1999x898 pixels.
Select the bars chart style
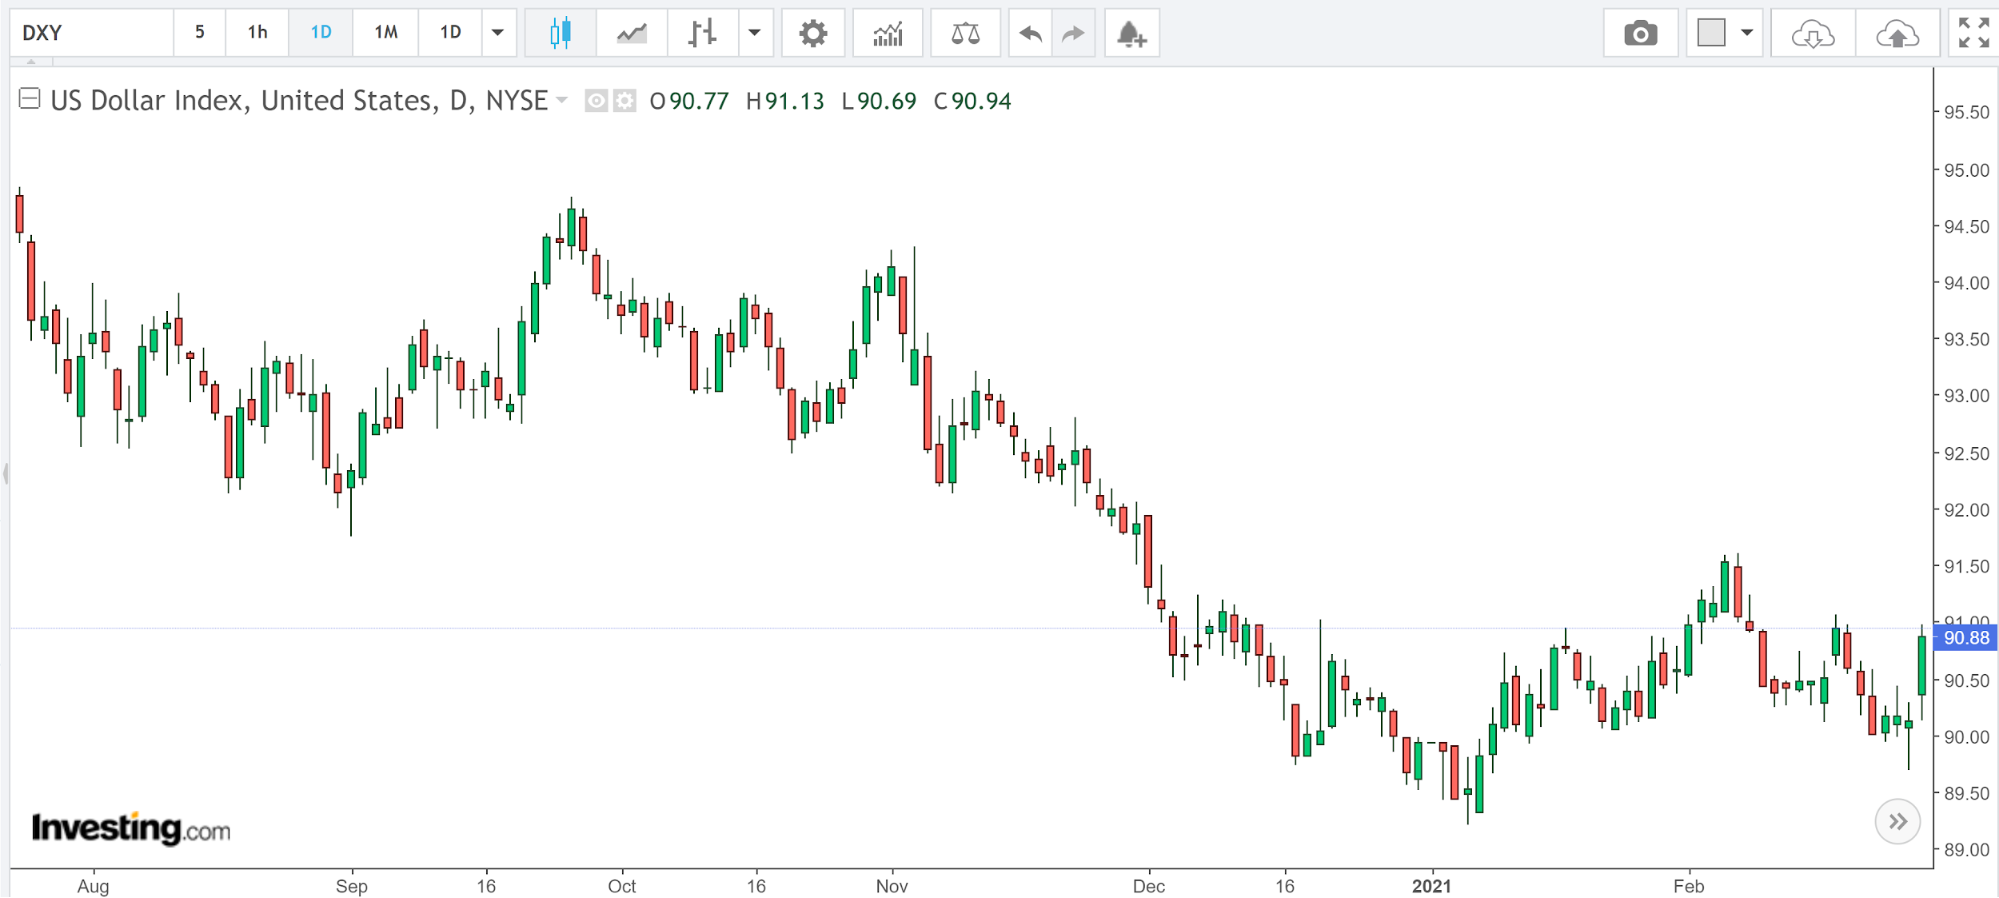(x=703, y=33)
